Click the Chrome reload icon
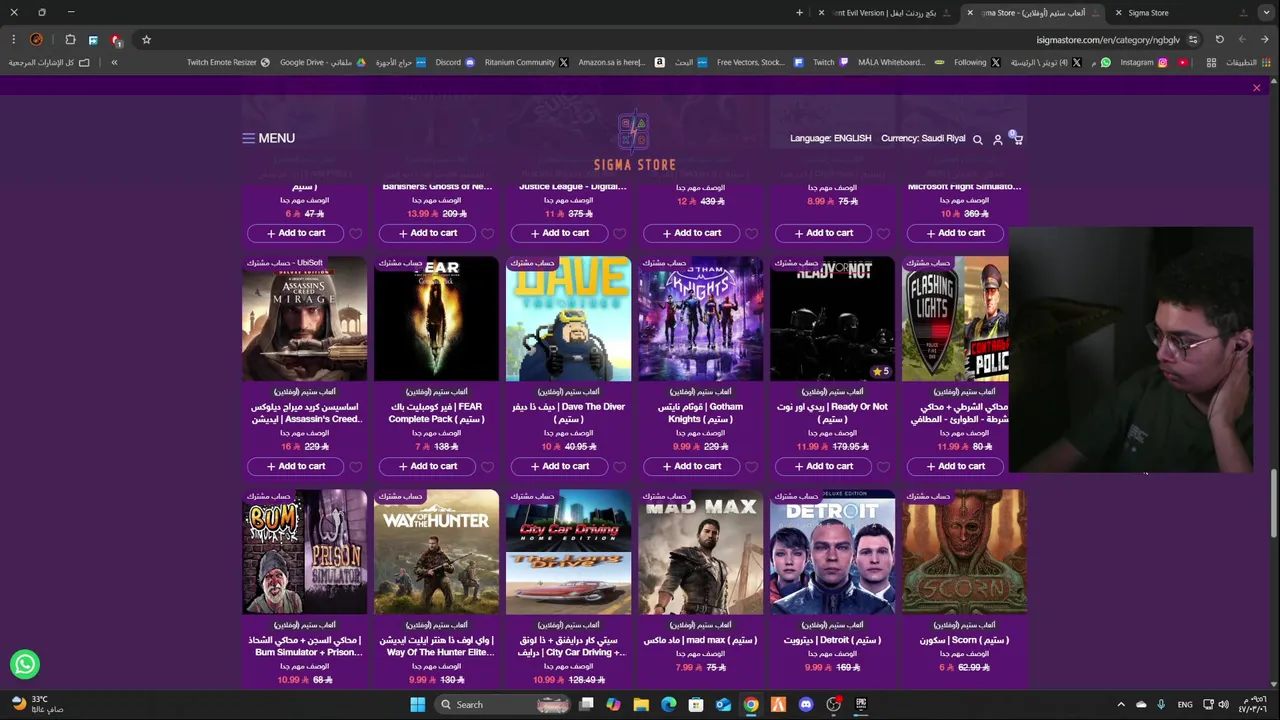 click(1220, 40)
